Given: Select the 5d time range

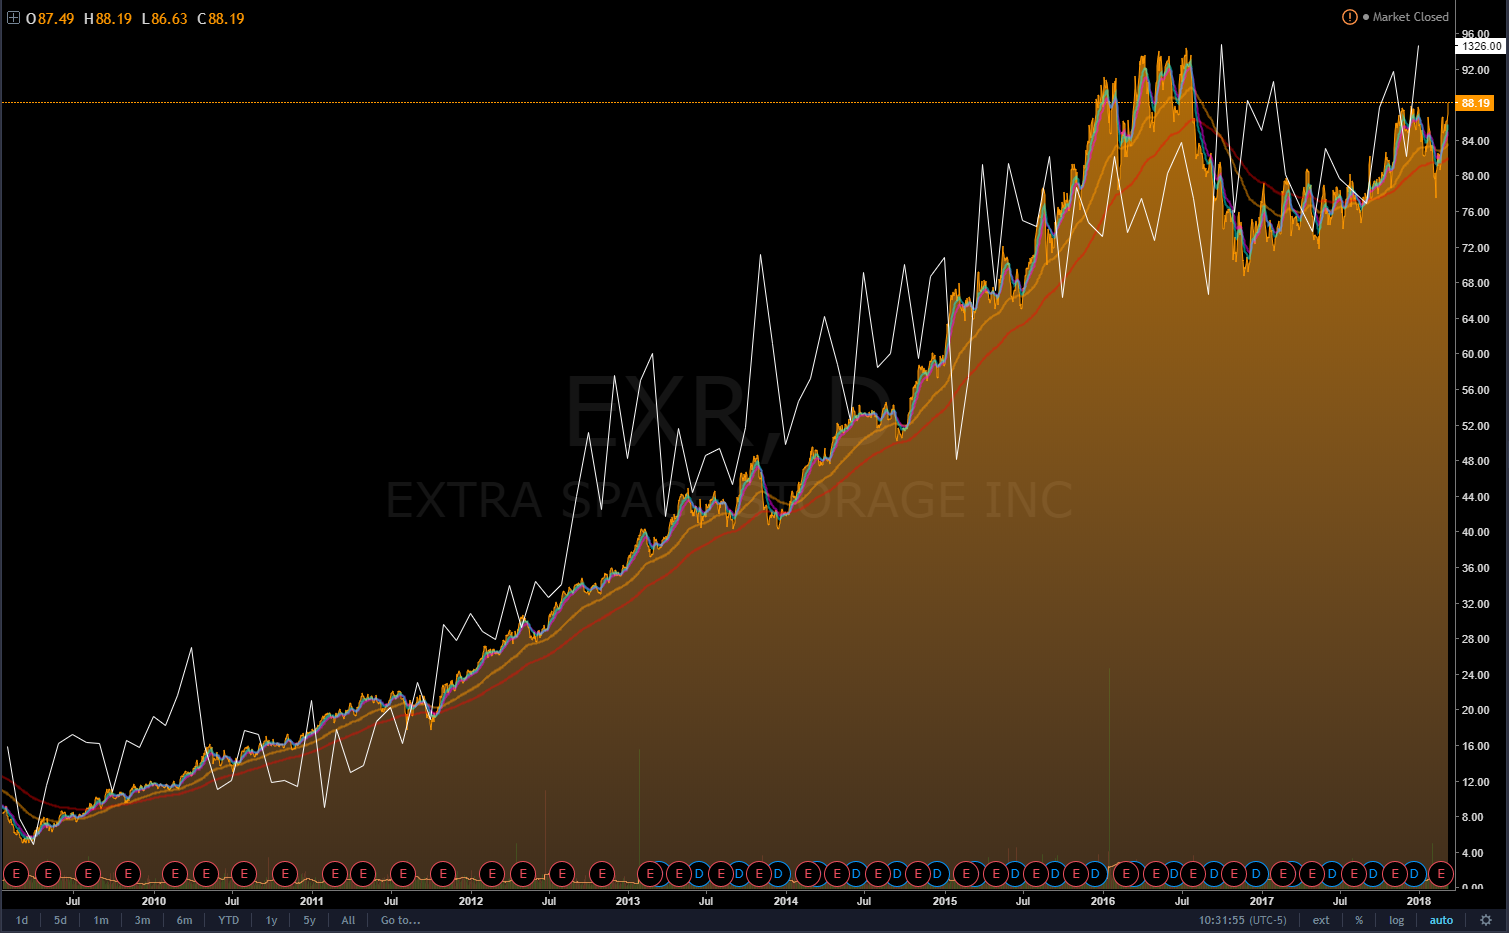Looking at the screenshot, I should click(x=60, y=920).
